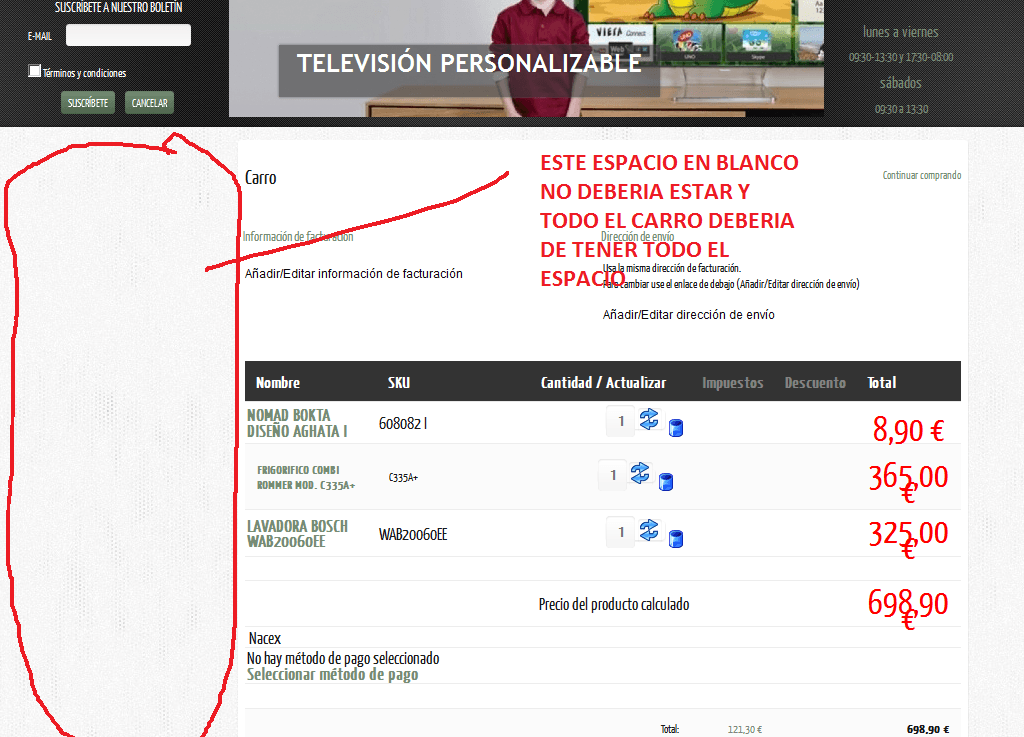The image size is (1024, 737).
Task: Click the CANCELAR button
Action: click(150, 102)
